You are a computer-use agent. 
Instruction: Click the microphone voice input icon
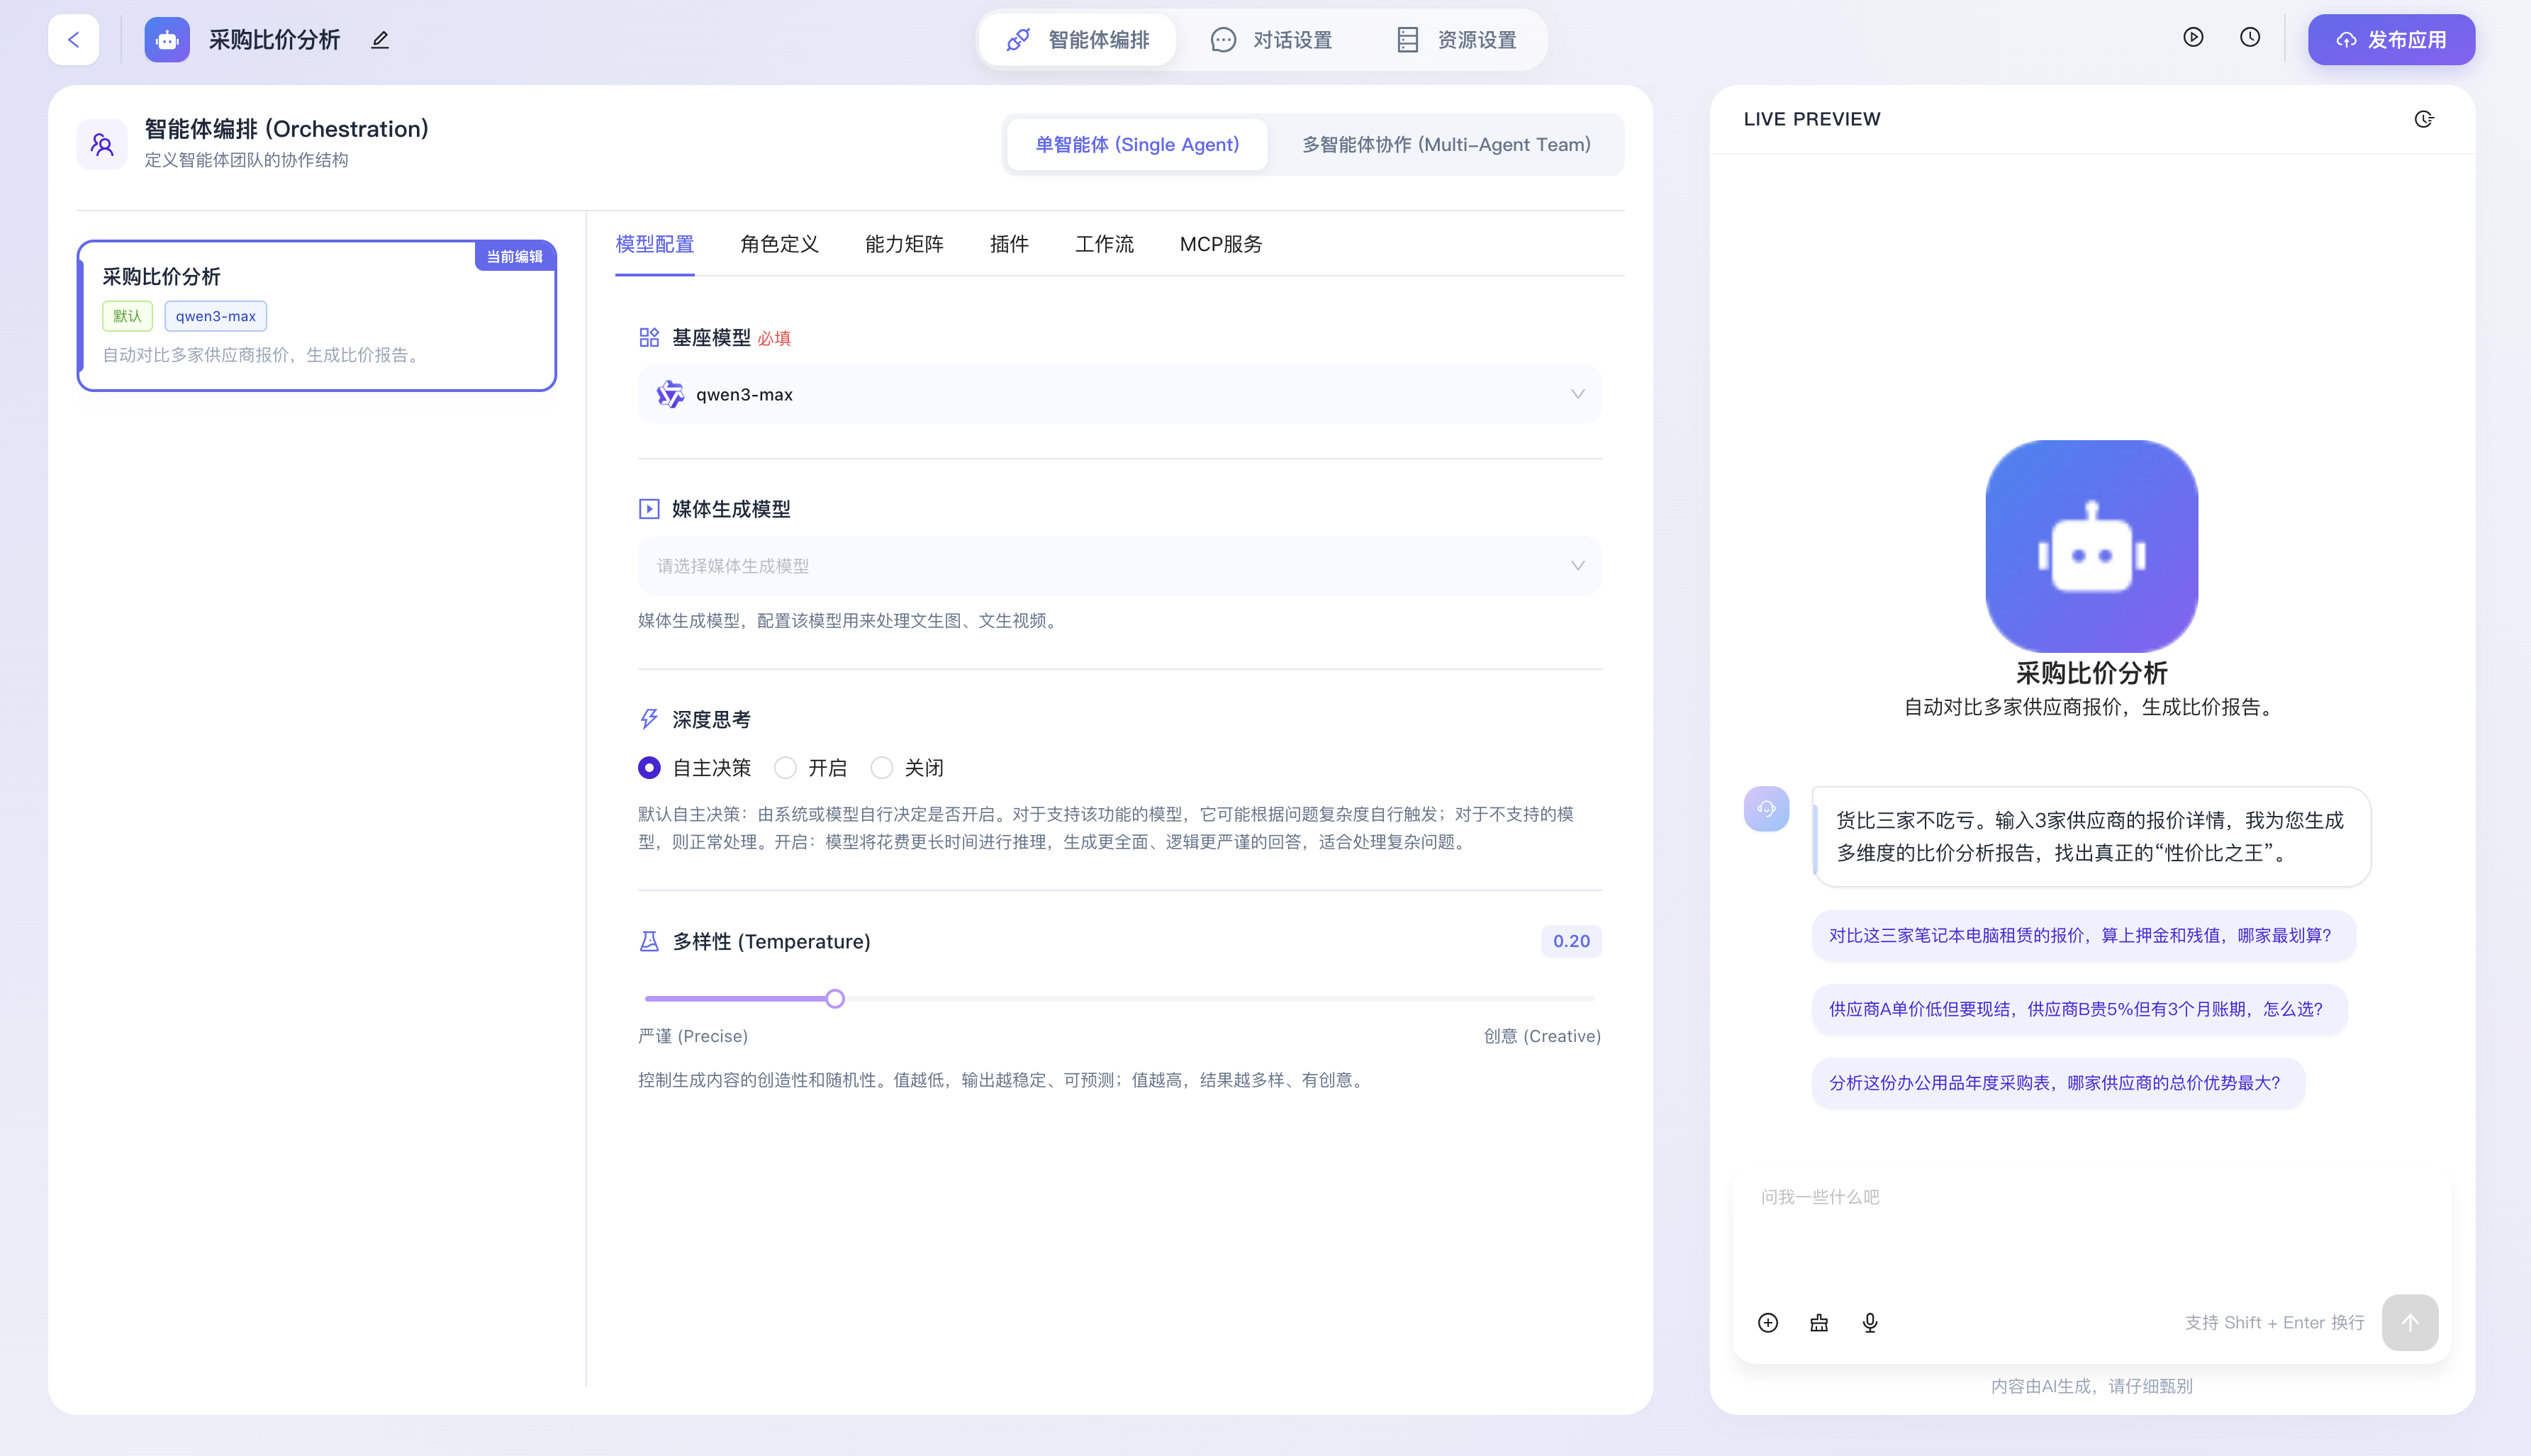1870,1323
